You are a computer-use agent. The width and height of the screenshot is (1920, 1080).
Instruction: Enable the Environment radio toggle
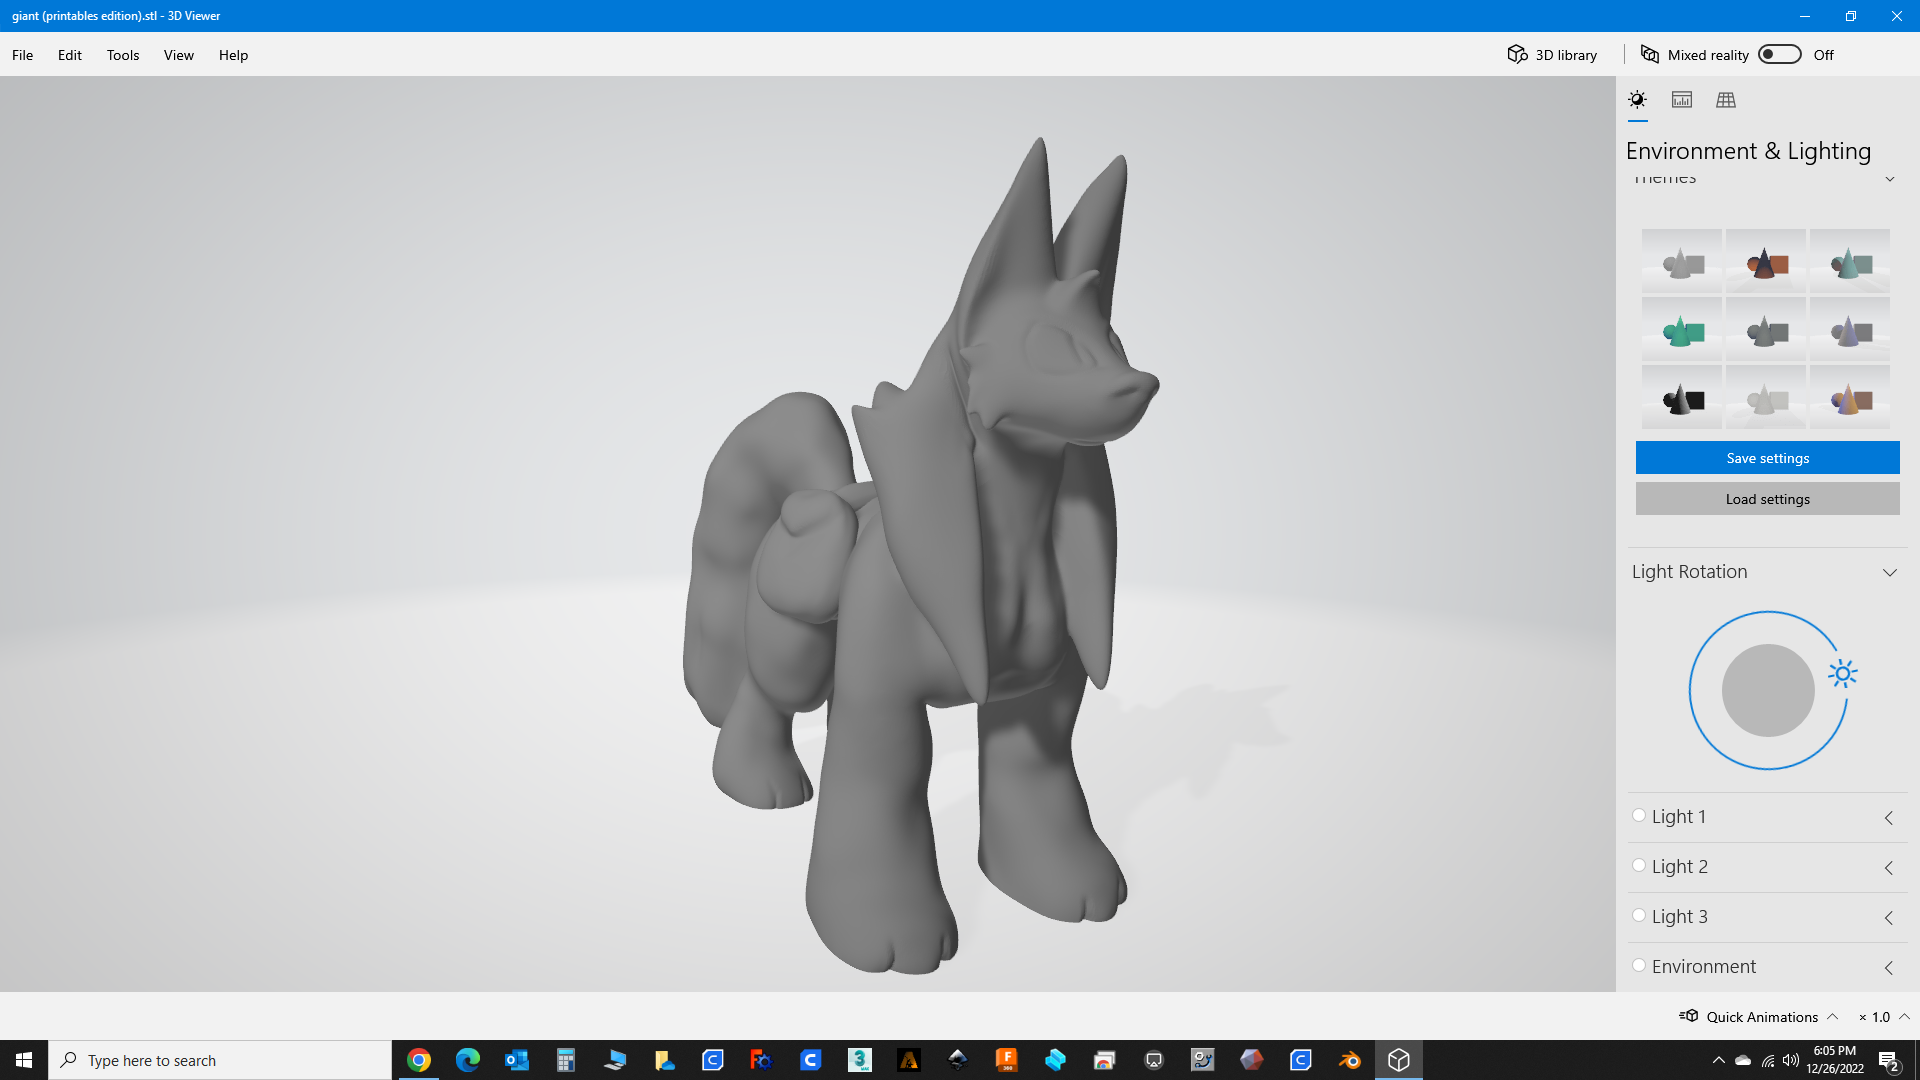tap(1639, 966)
